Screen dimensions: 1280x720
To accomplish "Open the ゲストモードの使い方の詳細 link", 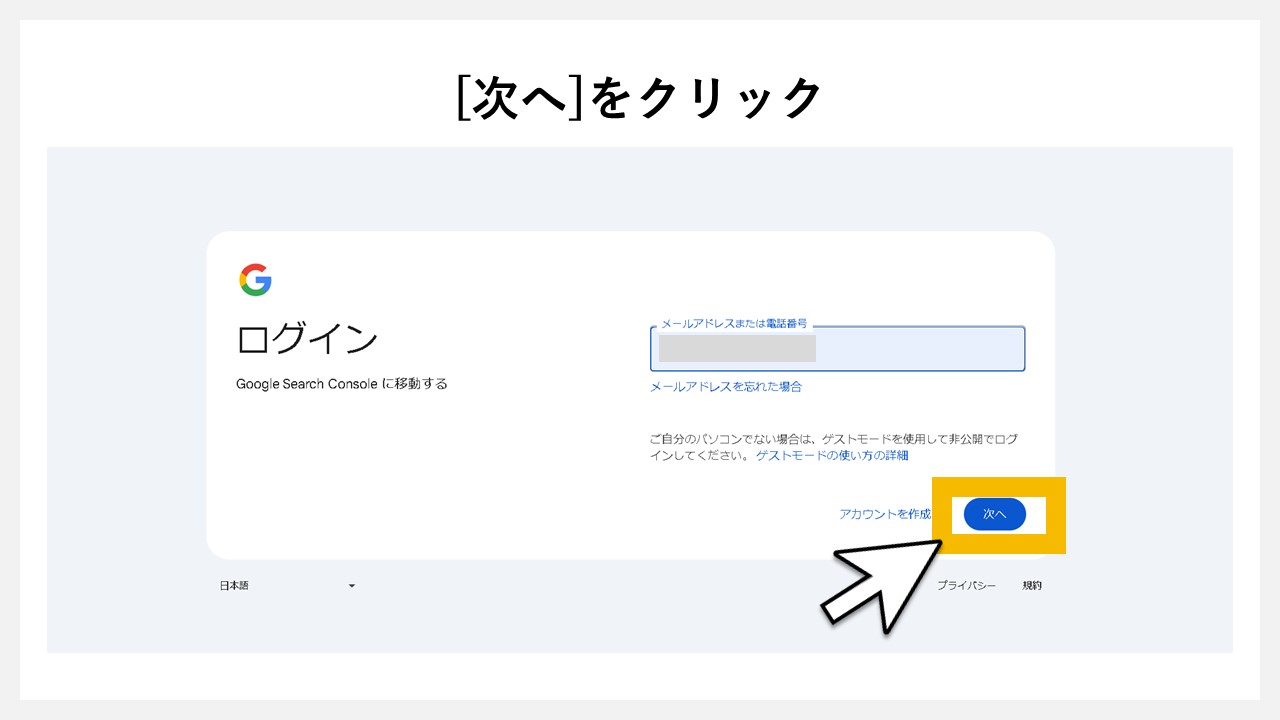I will tap(831, 455).
